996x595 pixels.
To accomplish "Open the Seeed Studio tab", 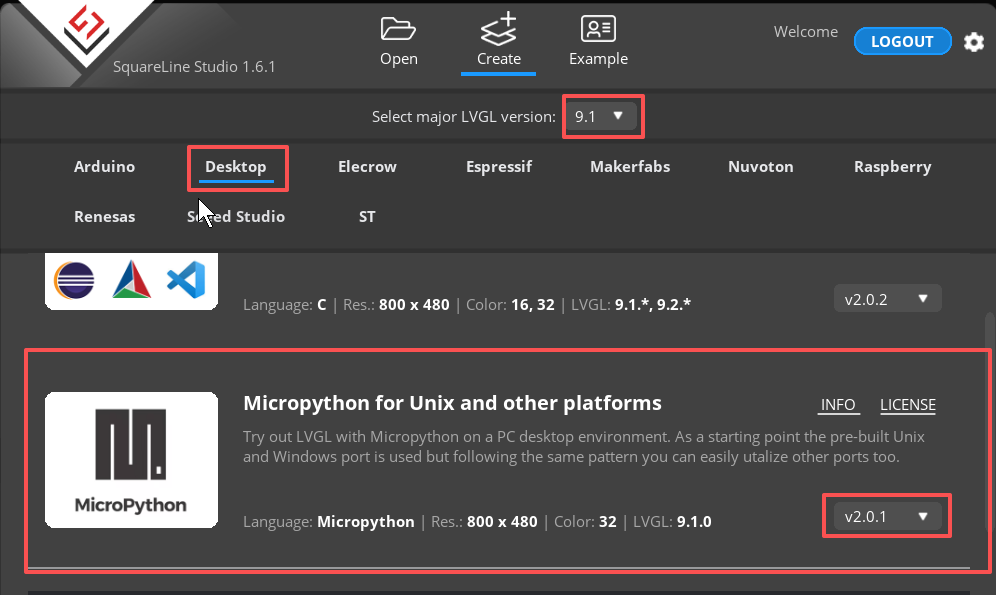I will click(236, 217).
